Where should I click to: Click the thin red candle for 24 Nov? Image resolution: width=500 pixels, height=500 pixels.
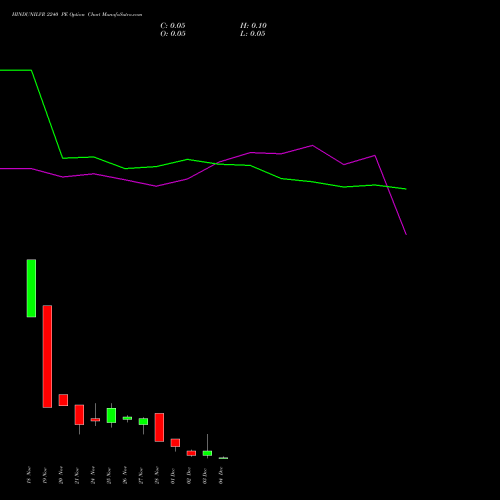(95, 420)
